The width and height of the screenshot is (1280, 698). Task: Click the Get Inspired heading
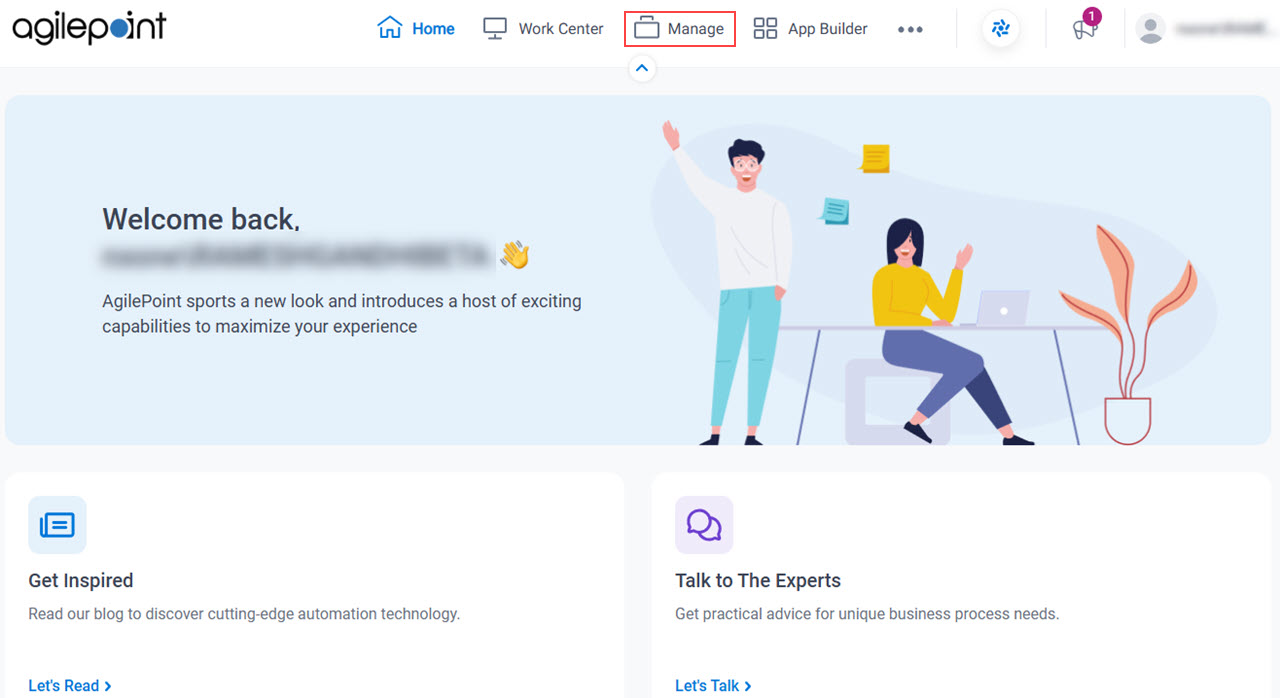(81, 580)
